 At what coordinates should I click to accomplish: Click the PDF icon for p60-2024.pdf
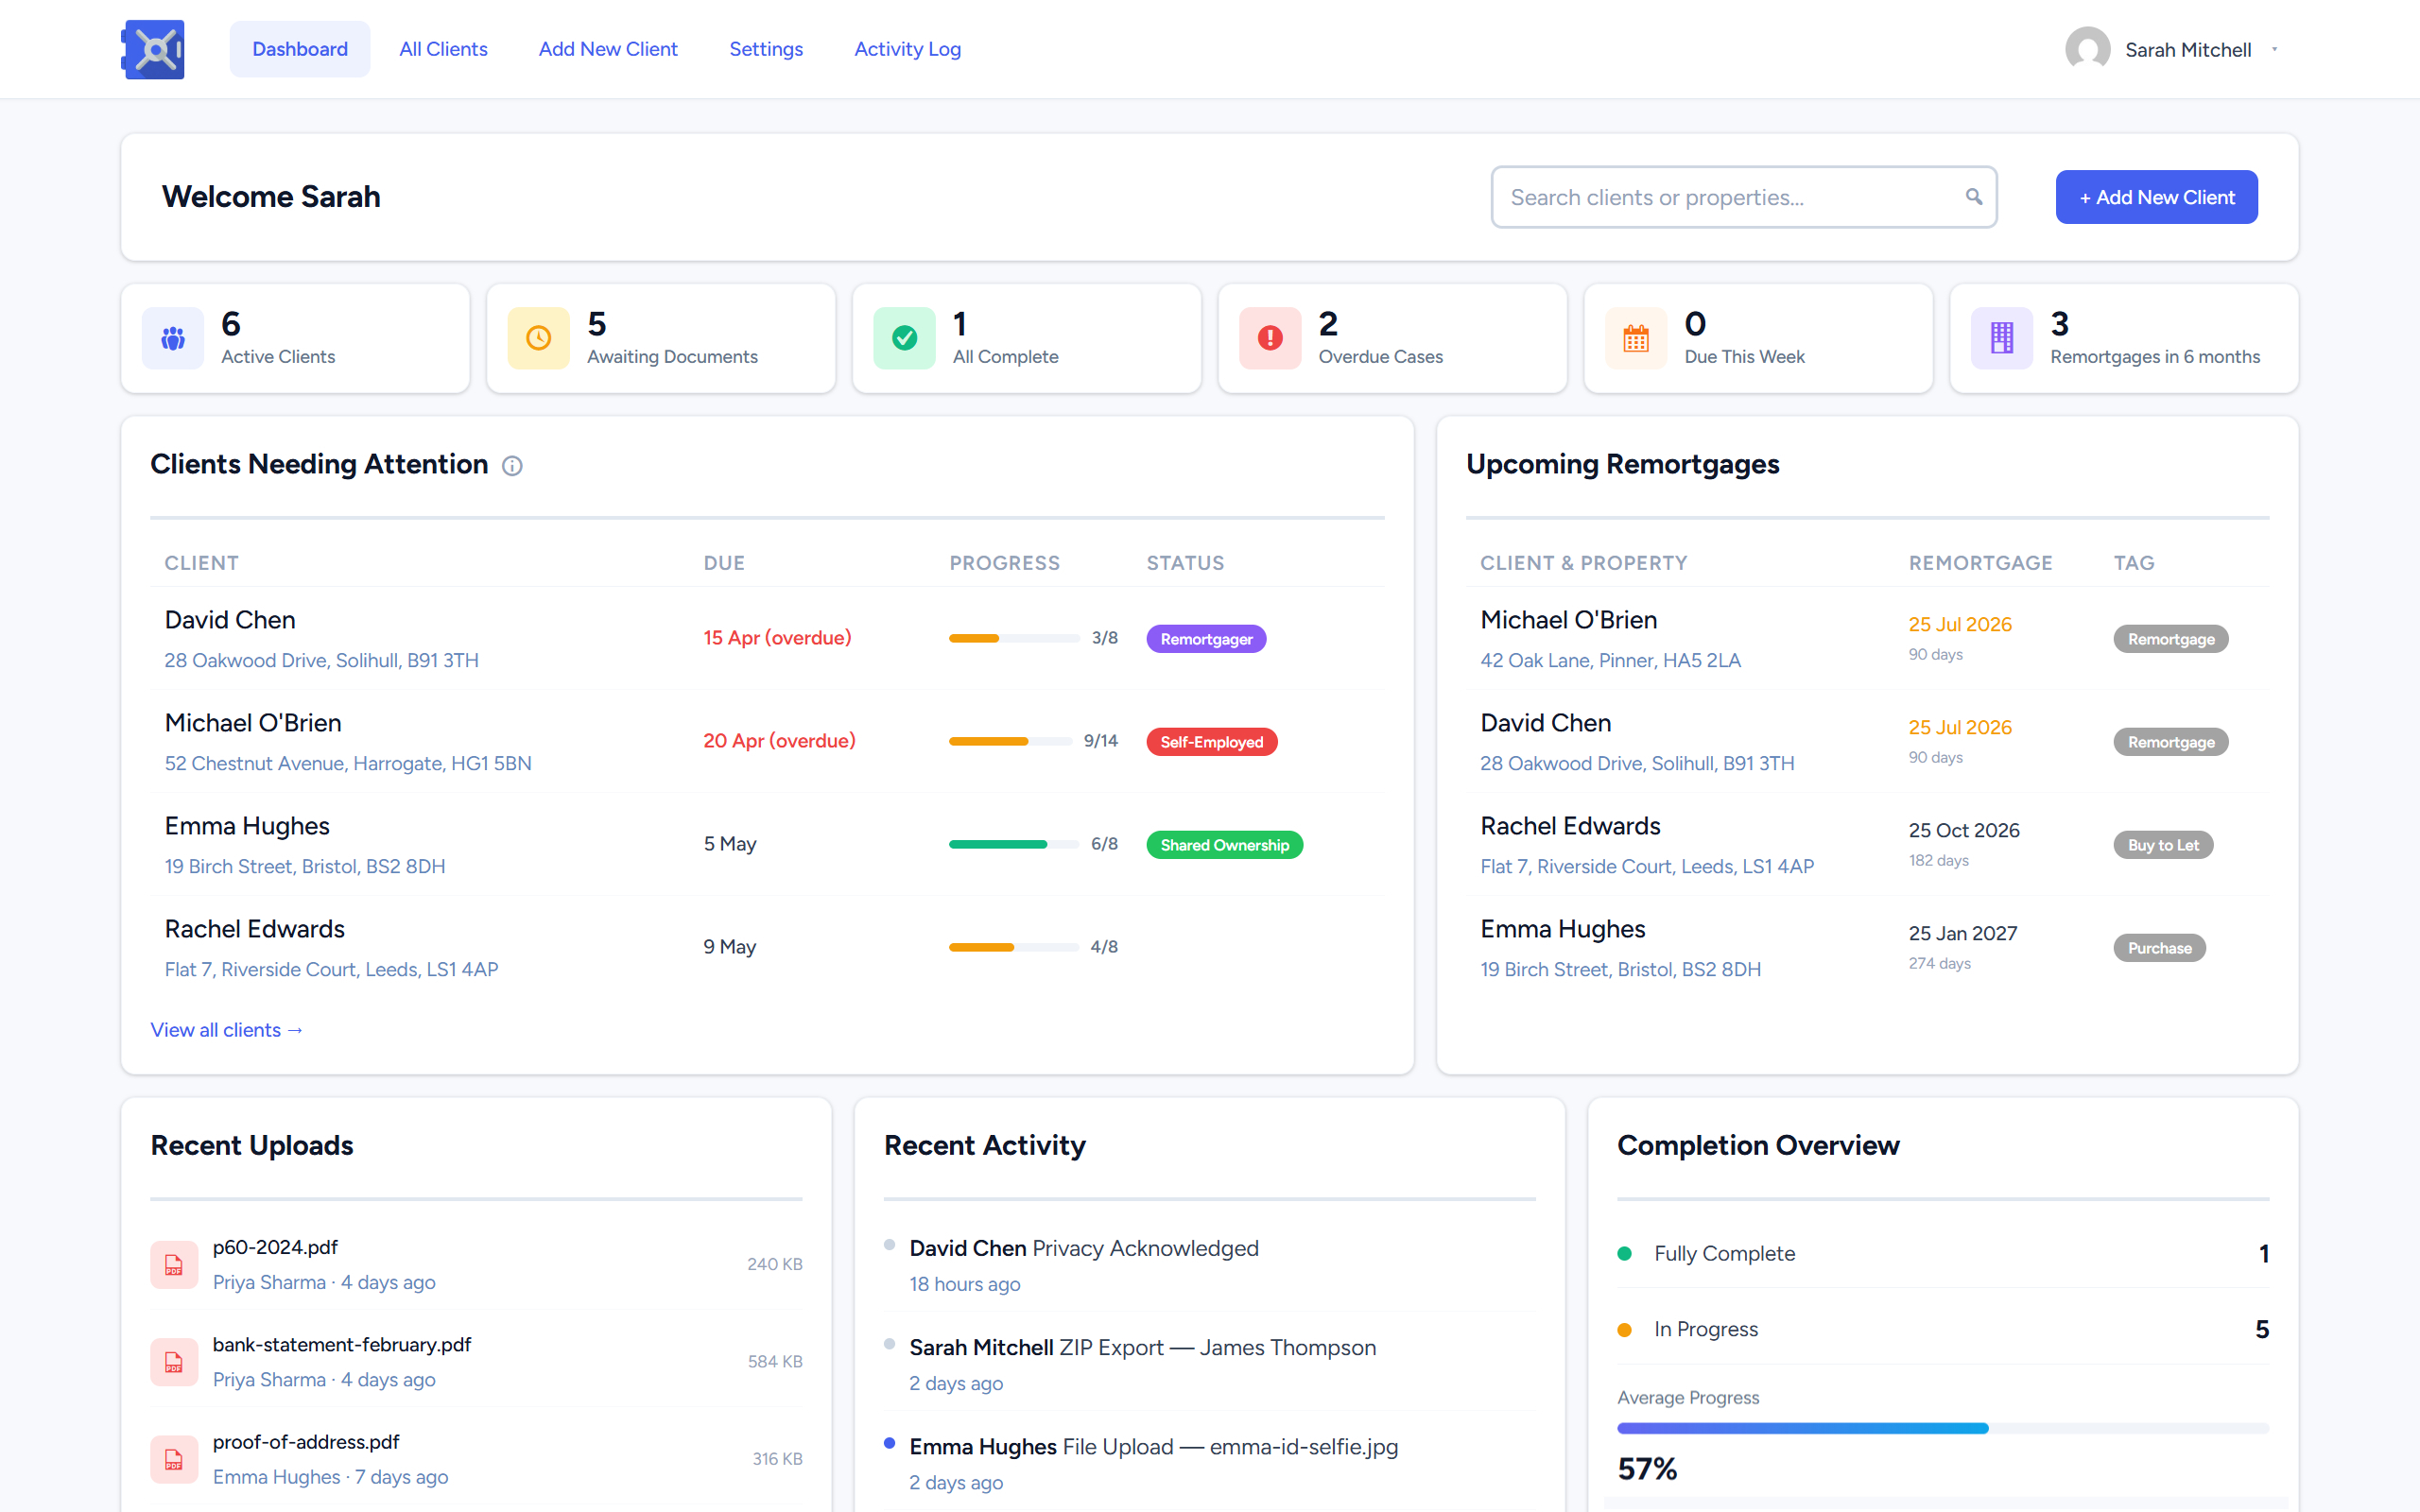coord(174,1265)
